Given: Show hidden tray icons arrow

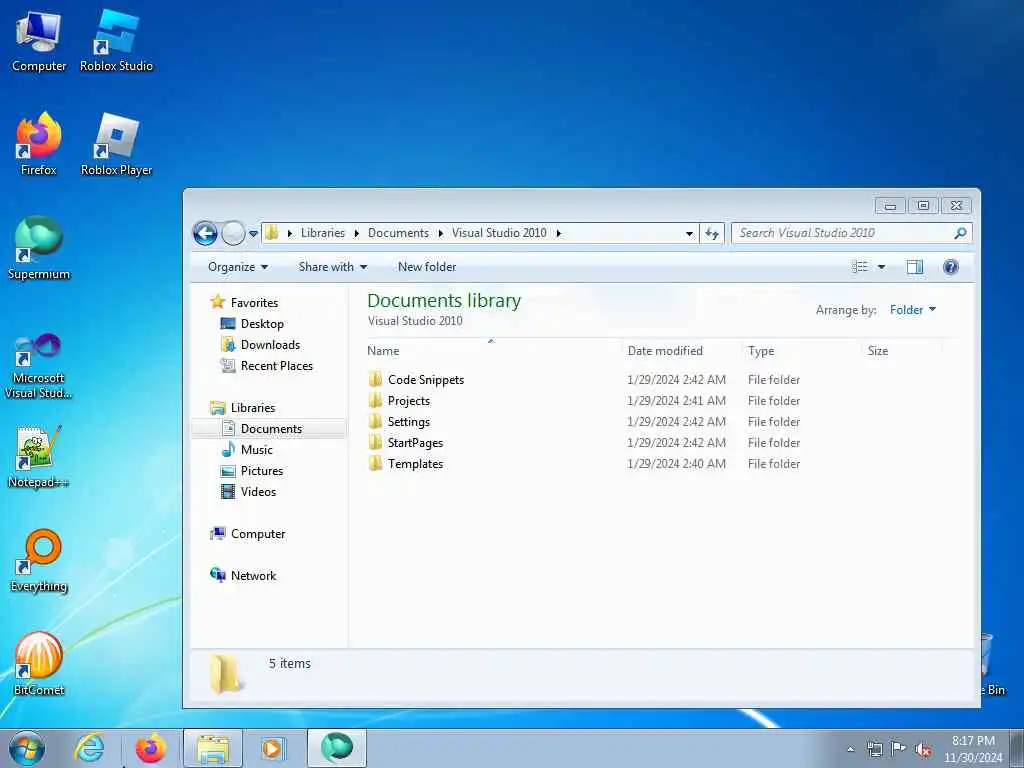Looking at the screenshot, I should click(850, 750).
